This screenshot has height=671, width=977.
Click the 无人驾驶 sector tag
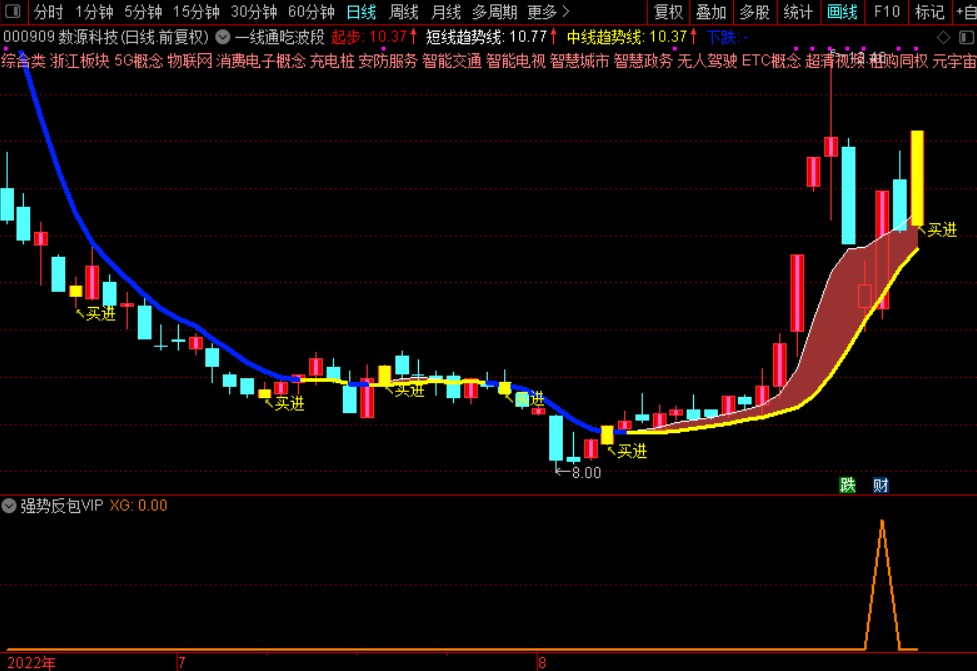(x=707, y=61)
